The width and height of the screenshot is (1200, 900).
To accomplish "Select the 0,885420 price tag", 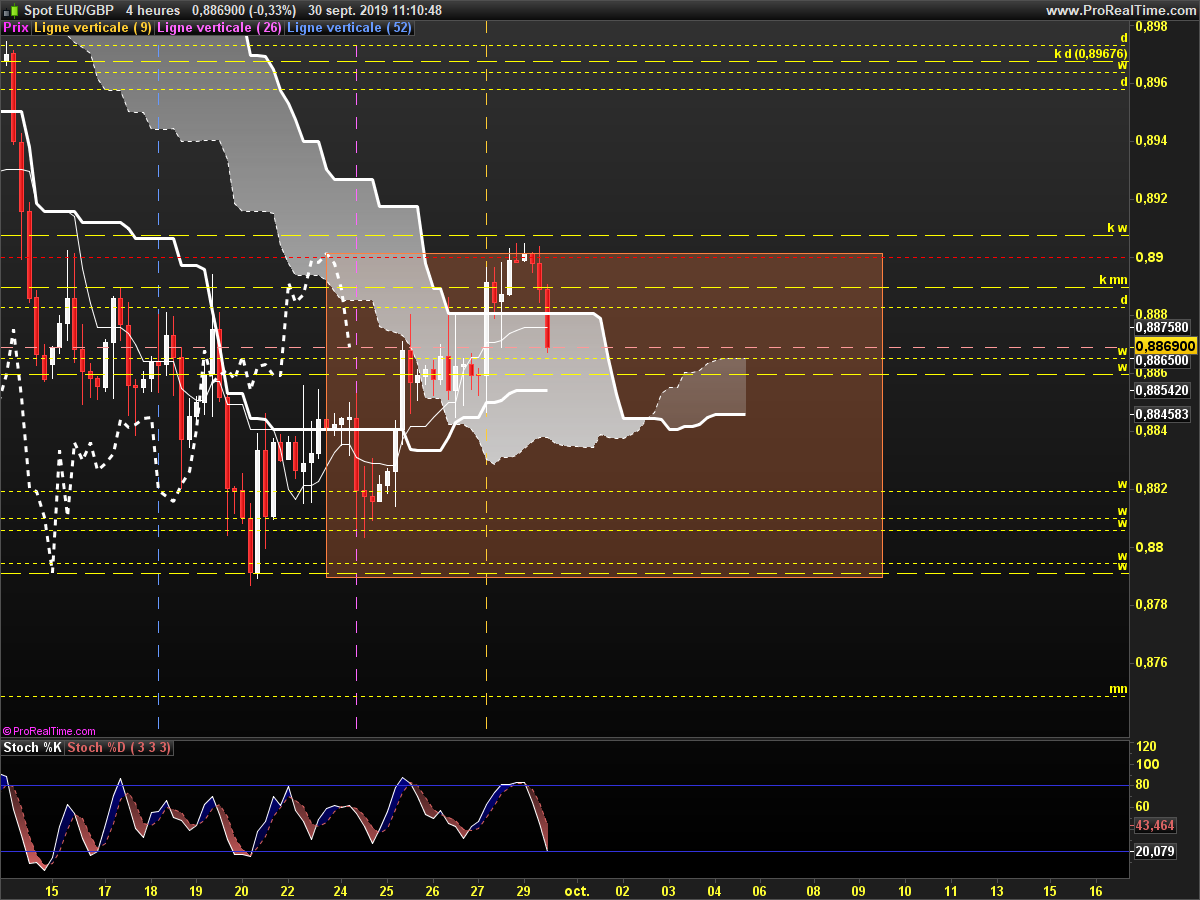I will coord(1161,390).
